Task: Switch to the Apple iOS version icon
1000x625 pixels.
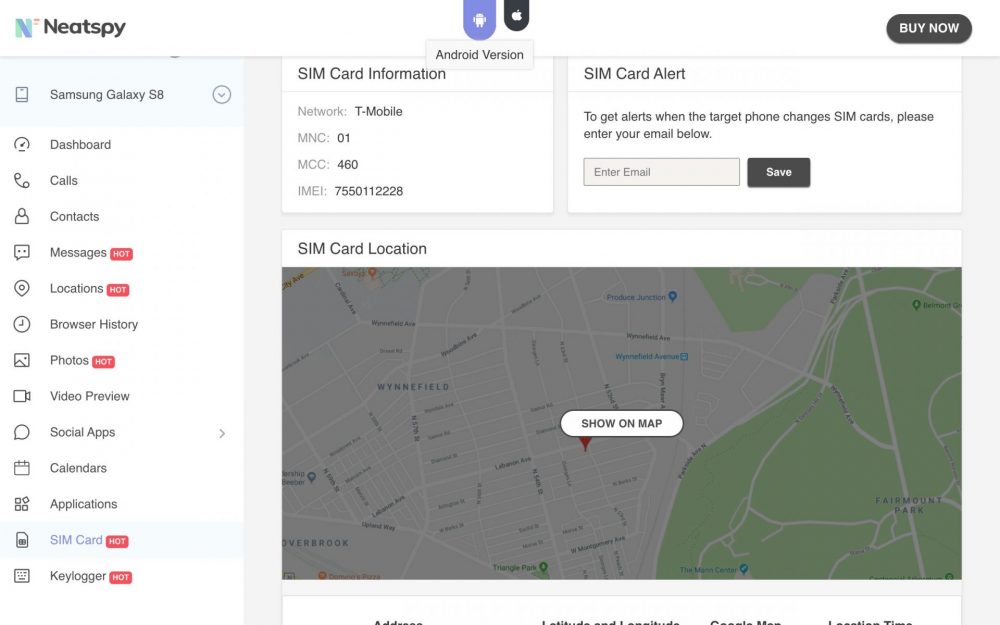Action: [517, 15]
